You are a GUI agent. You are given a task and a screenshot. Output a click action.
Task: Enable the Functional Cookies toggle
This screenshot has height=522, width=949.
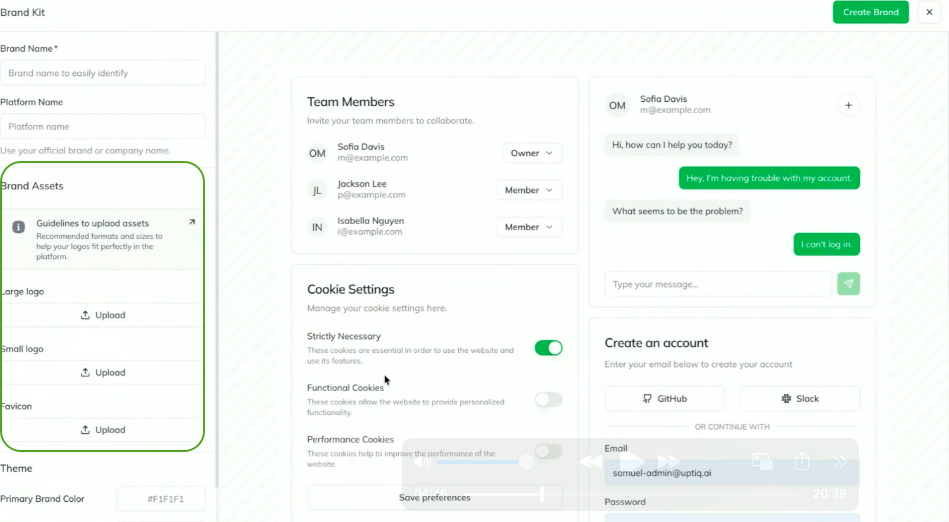click(548, 400)
